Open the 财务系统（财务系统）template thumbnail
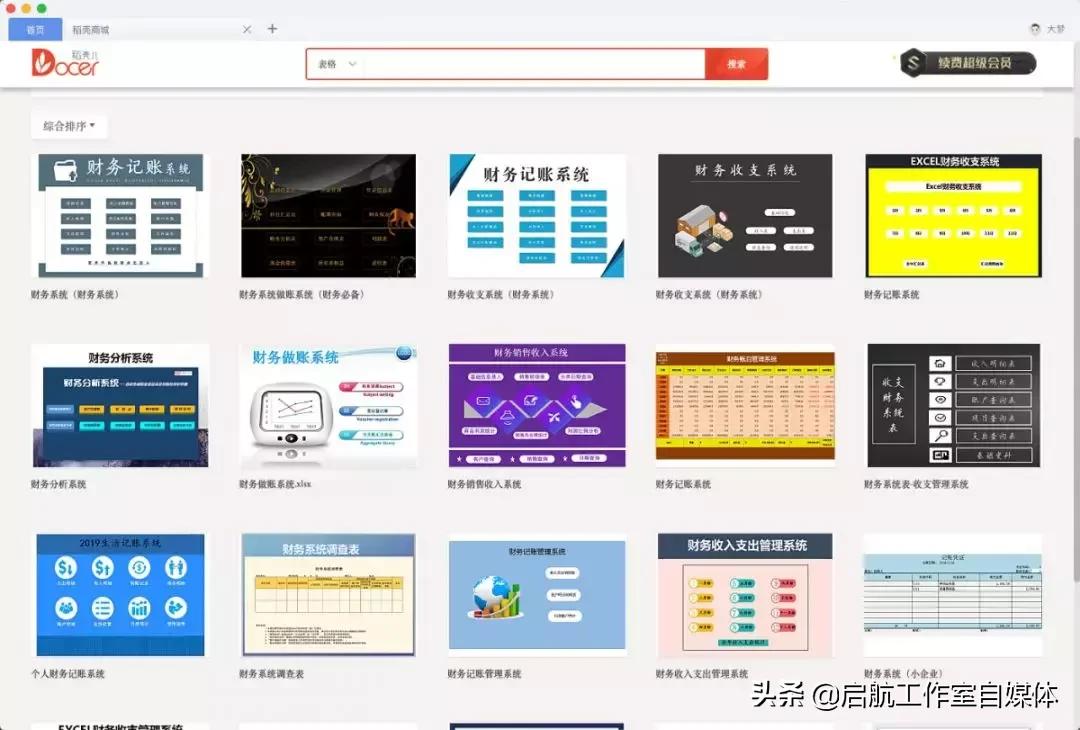This screenshot has height=730, width=1080. [x=118, y=215]
